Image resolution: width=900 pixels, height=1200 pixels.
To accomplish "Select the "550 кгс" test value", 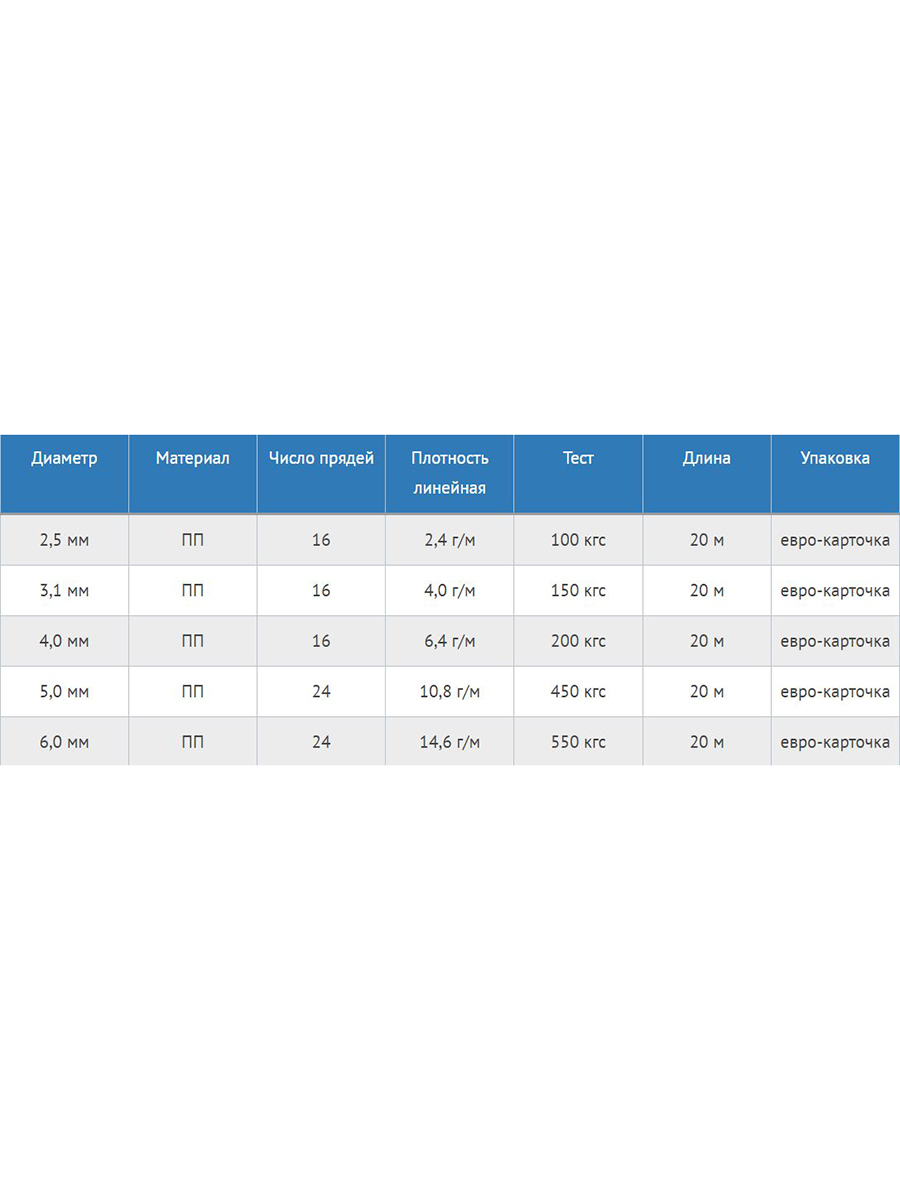I will click(x=578, y=742).
